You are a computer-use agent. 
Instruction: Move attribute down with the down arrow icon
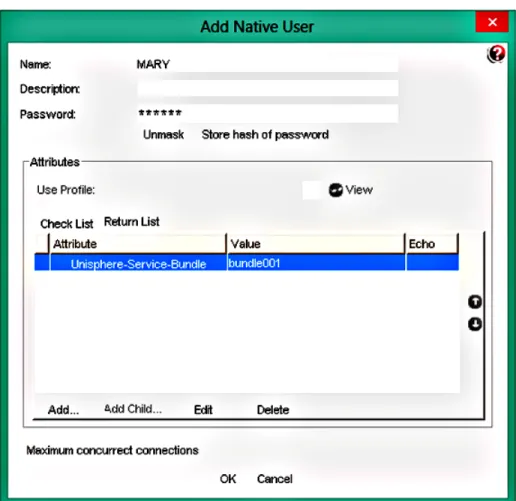475,324
